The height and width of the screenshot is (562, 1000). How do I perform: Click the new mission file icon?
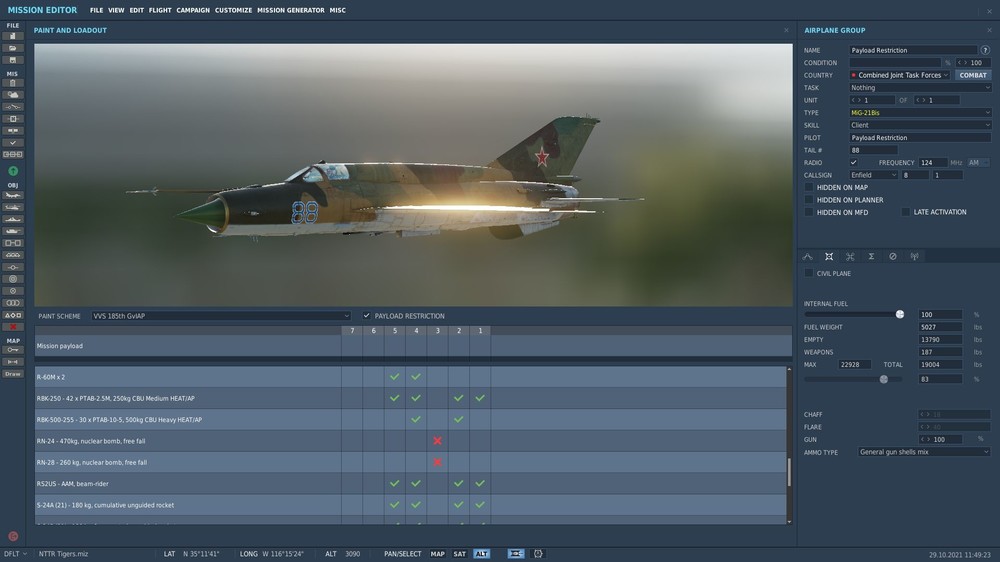click(x=13, y=36)
